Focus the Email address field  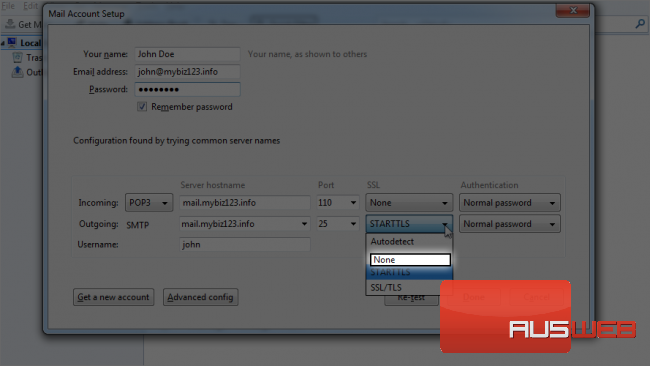tap(187, 72)
